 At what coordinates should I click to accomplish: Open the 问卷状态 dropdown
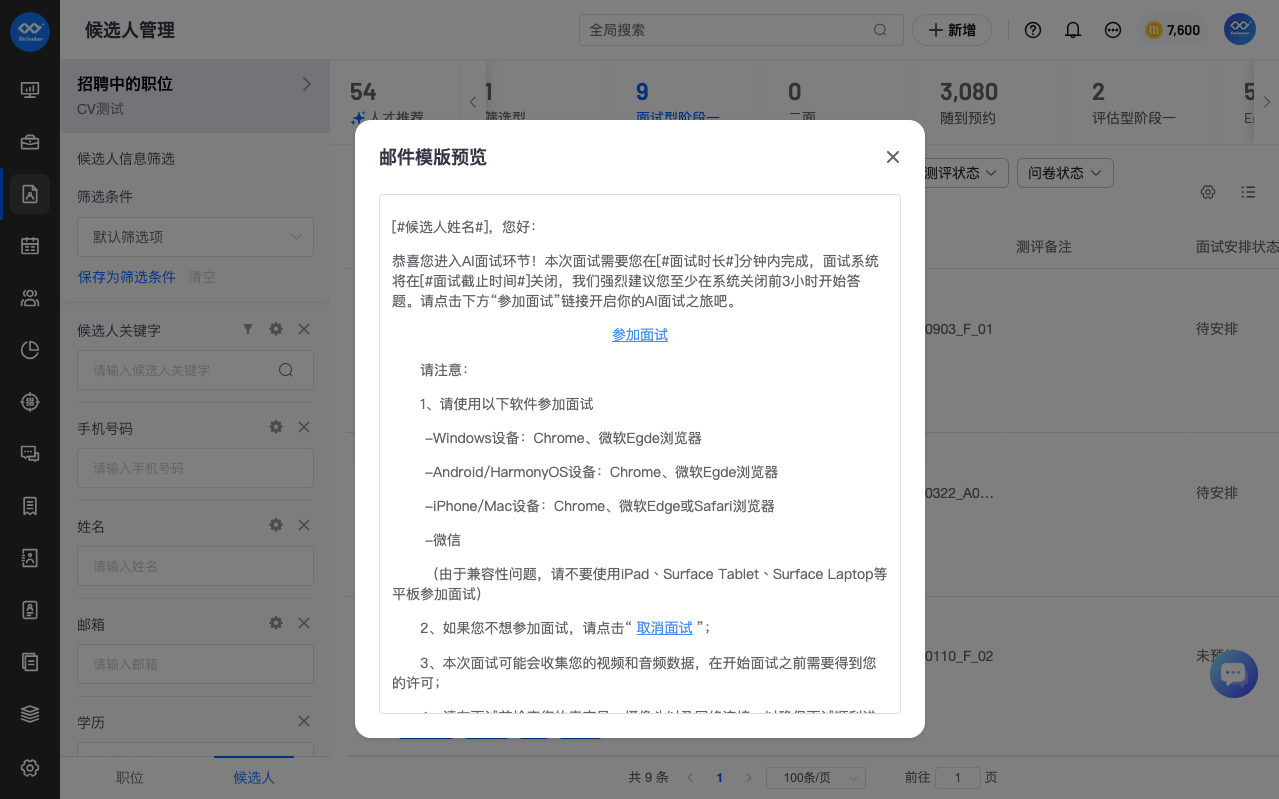1064,173
